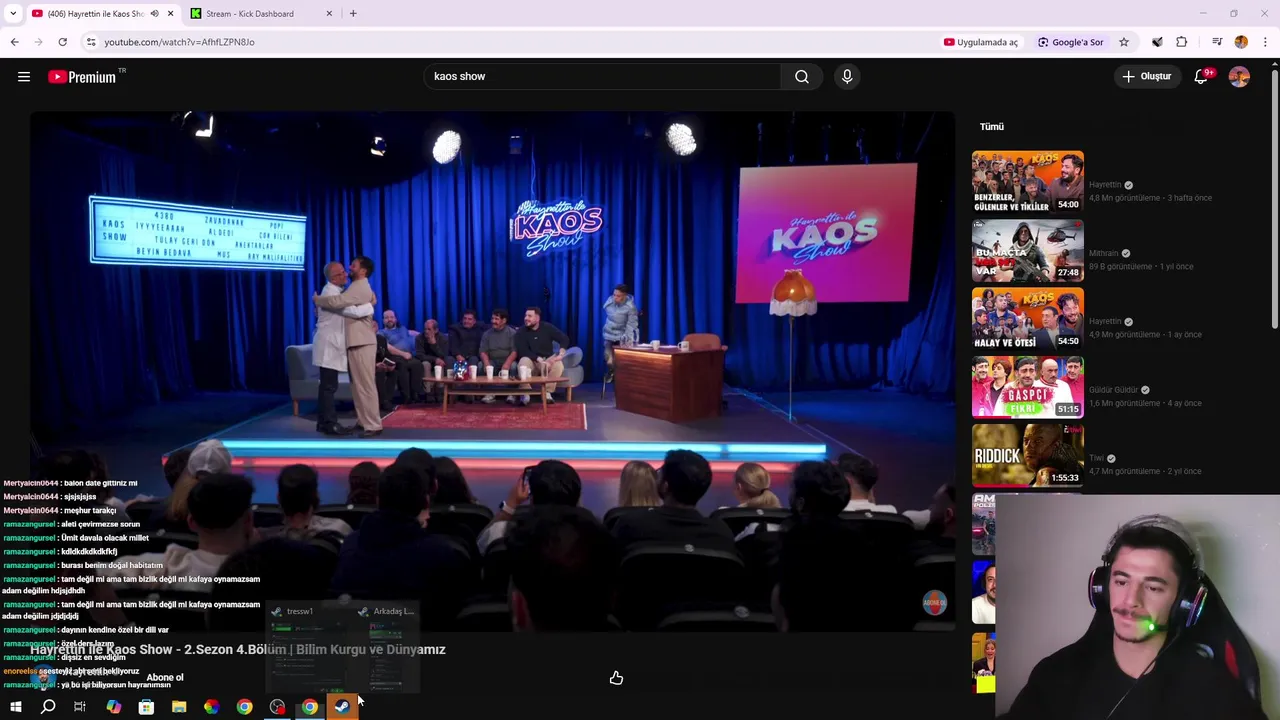Focus the 'kaos show' search box
The width and height of the screenshot is (1280, 720).
(604, 77)
